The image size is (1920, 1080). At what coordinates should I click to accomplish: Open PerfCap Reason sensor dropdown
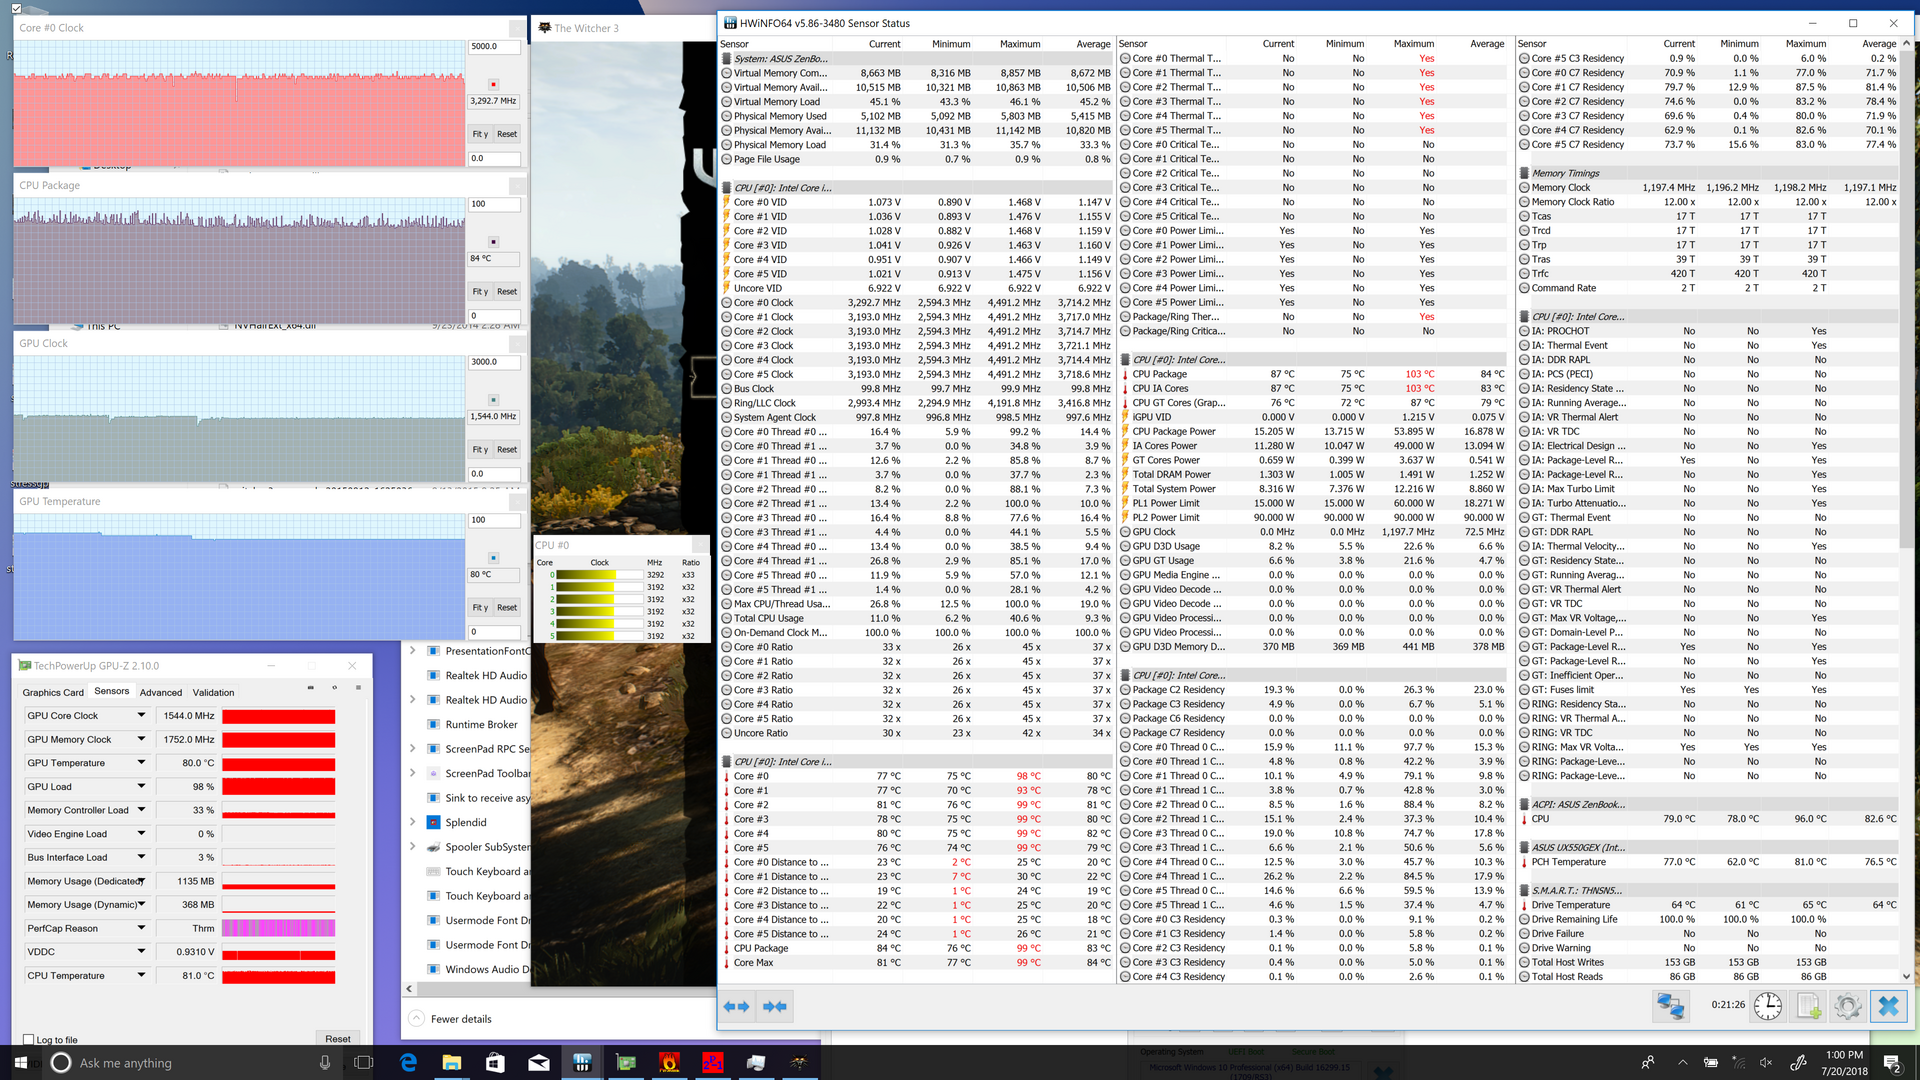[141, 928]
